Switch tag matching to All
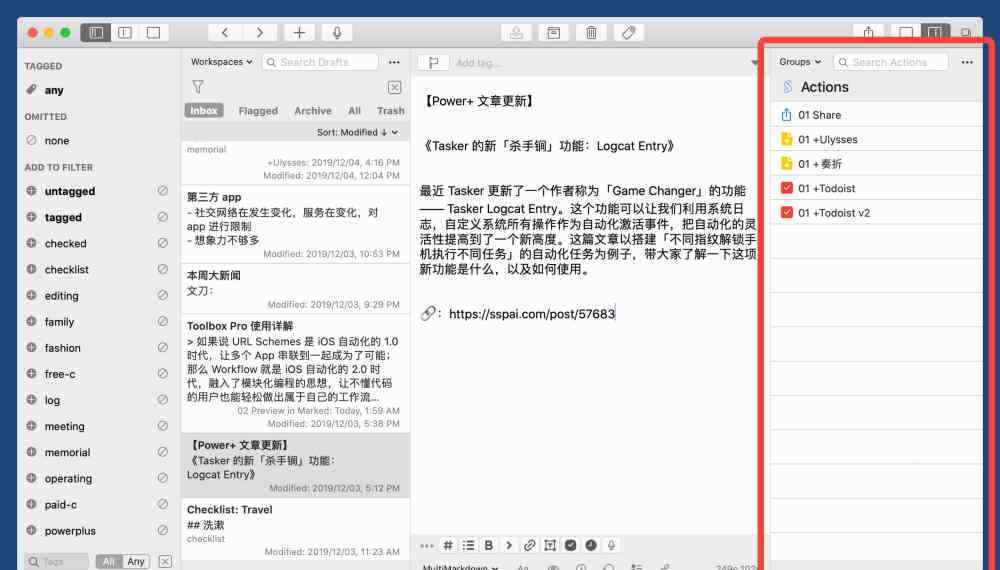The image size is (1000, 570). pyautogui.click(x=109, y=561)
